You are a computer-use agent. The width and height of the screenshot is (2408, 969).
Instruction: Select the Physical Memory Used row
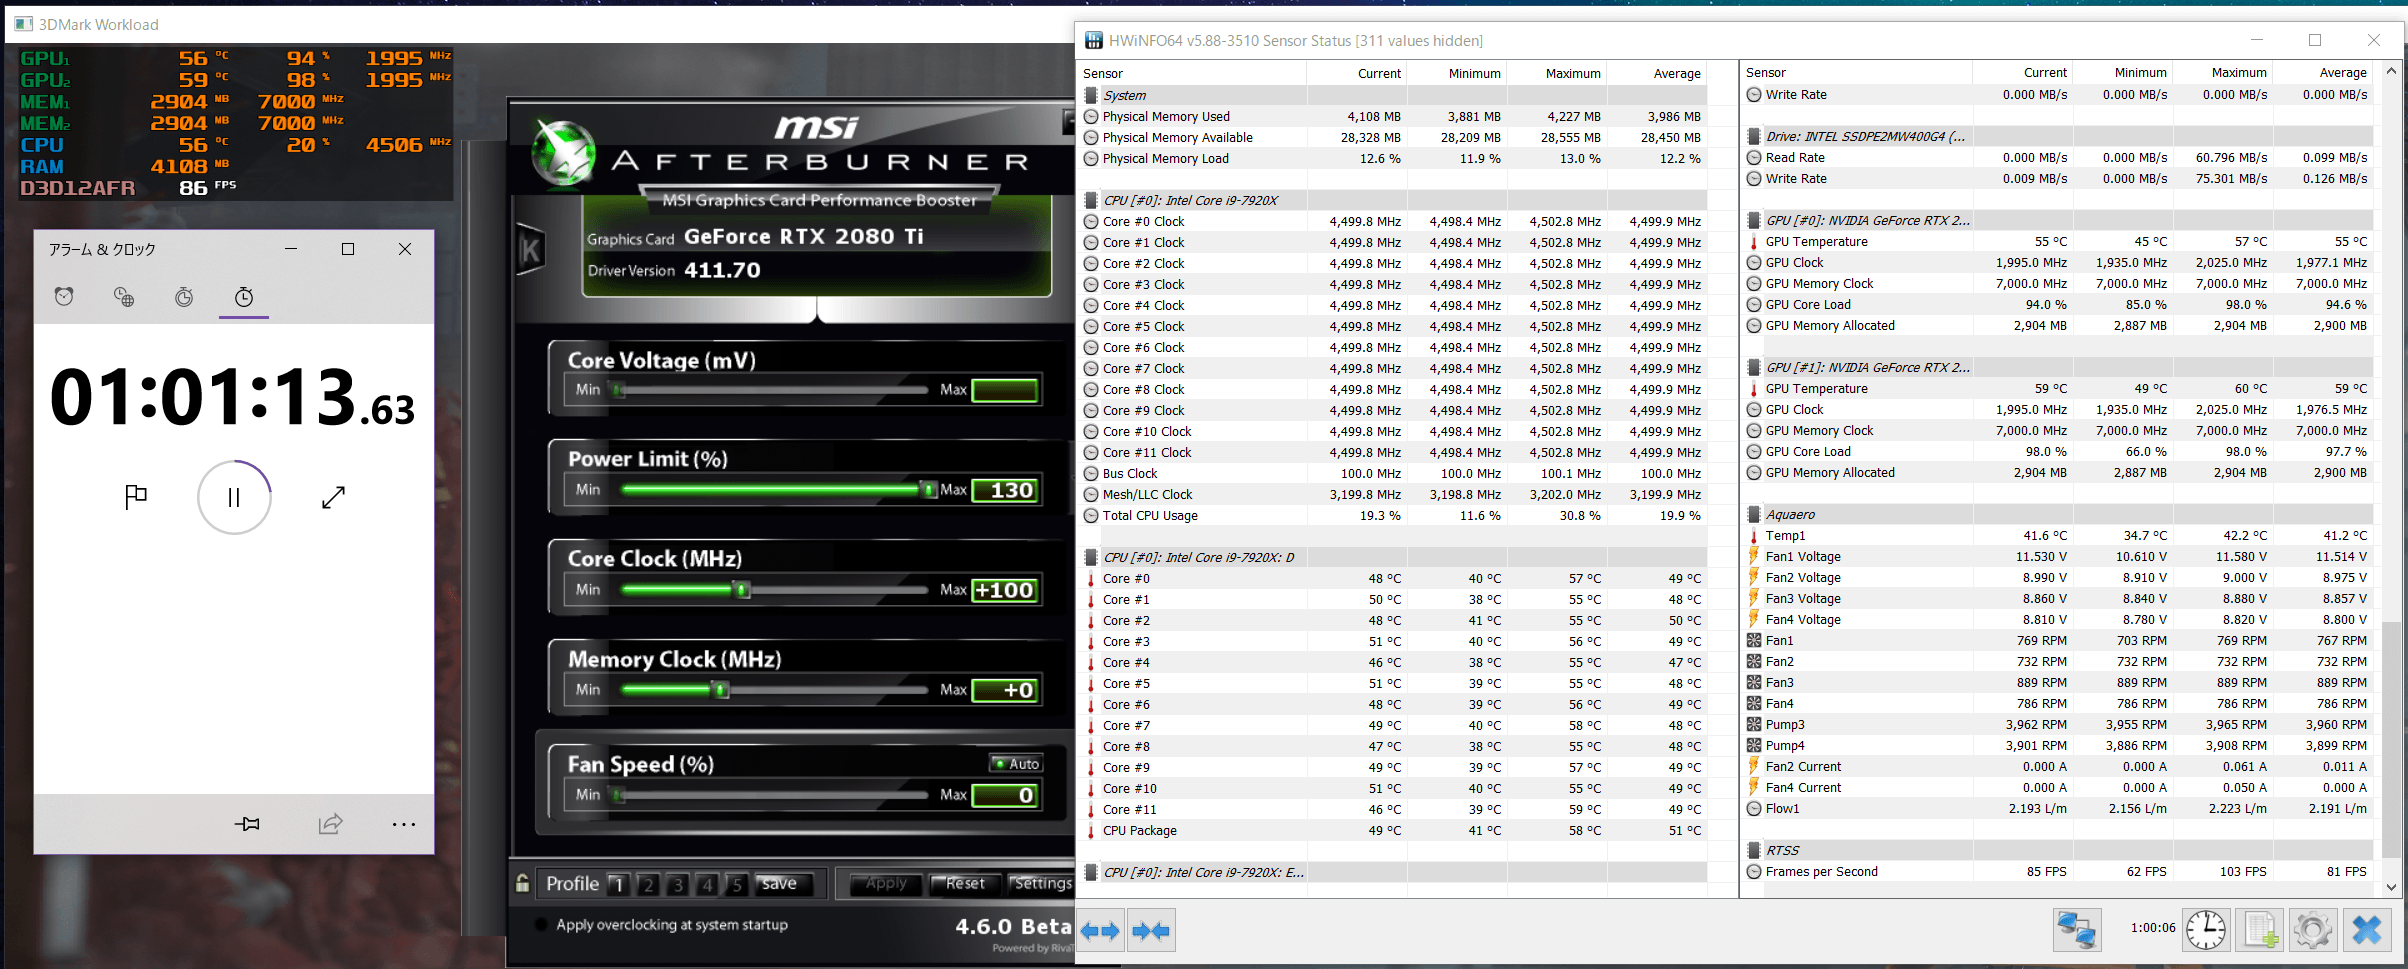coord(1394,116)
